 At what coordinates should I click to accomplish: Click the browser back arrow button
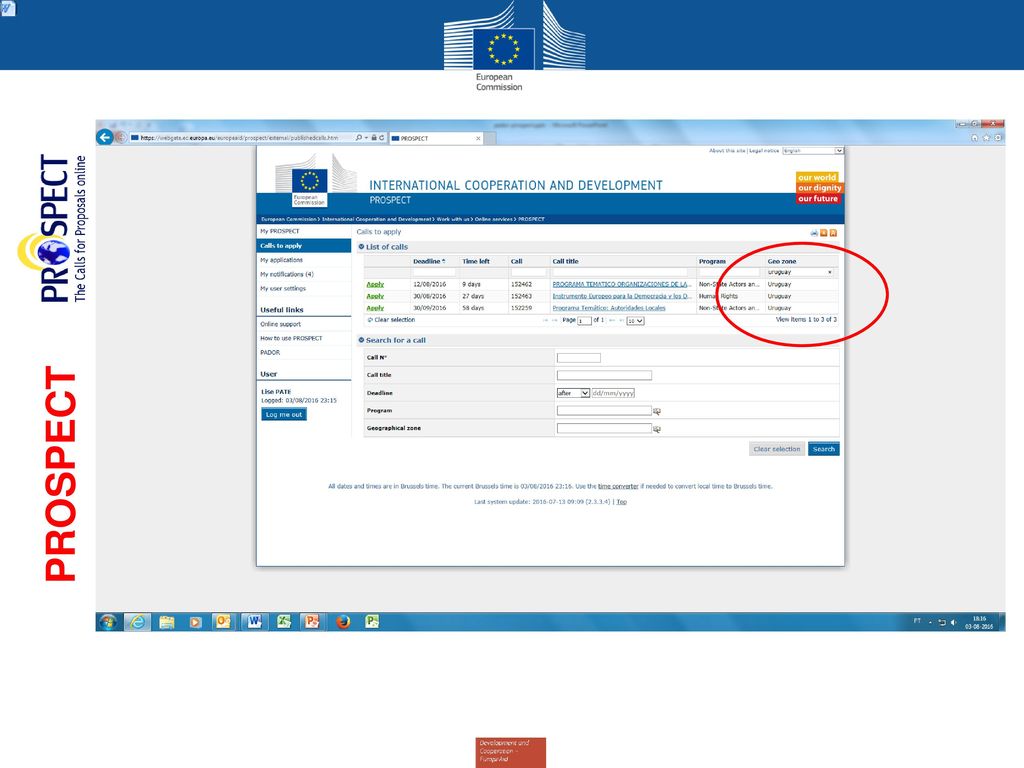(x=104, y=137)
